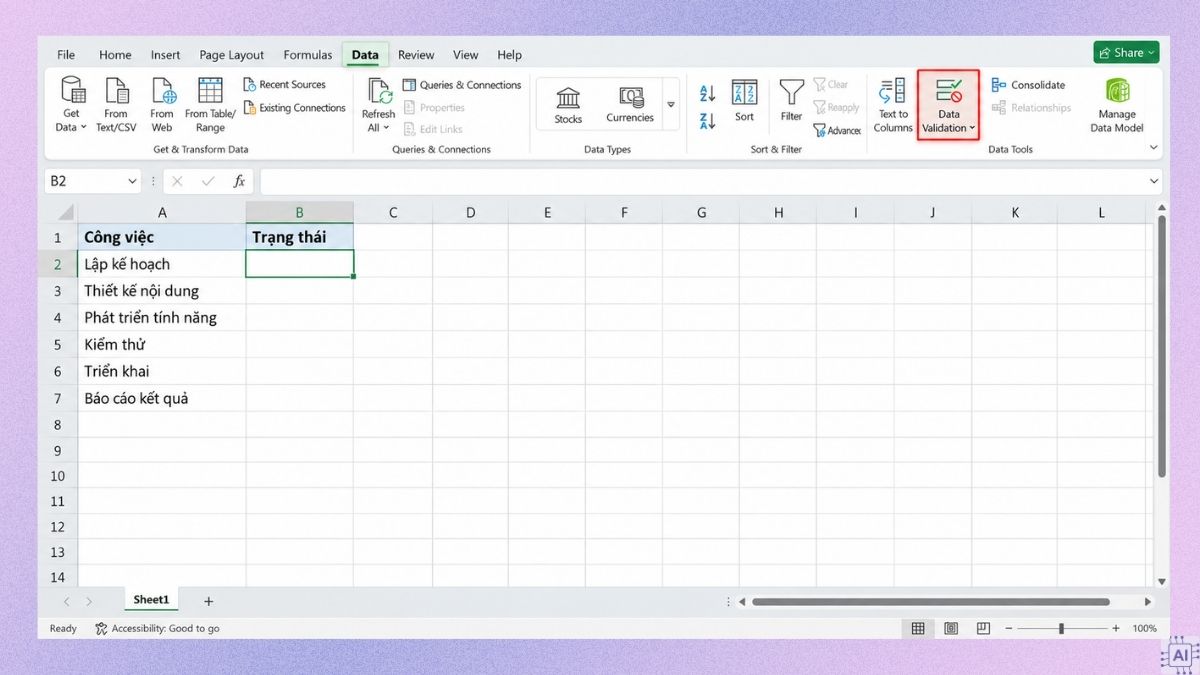This screenshot has width=1200, height=675.
Task: Switch to Page Layout view in status bar
Action: pos(951,628)
